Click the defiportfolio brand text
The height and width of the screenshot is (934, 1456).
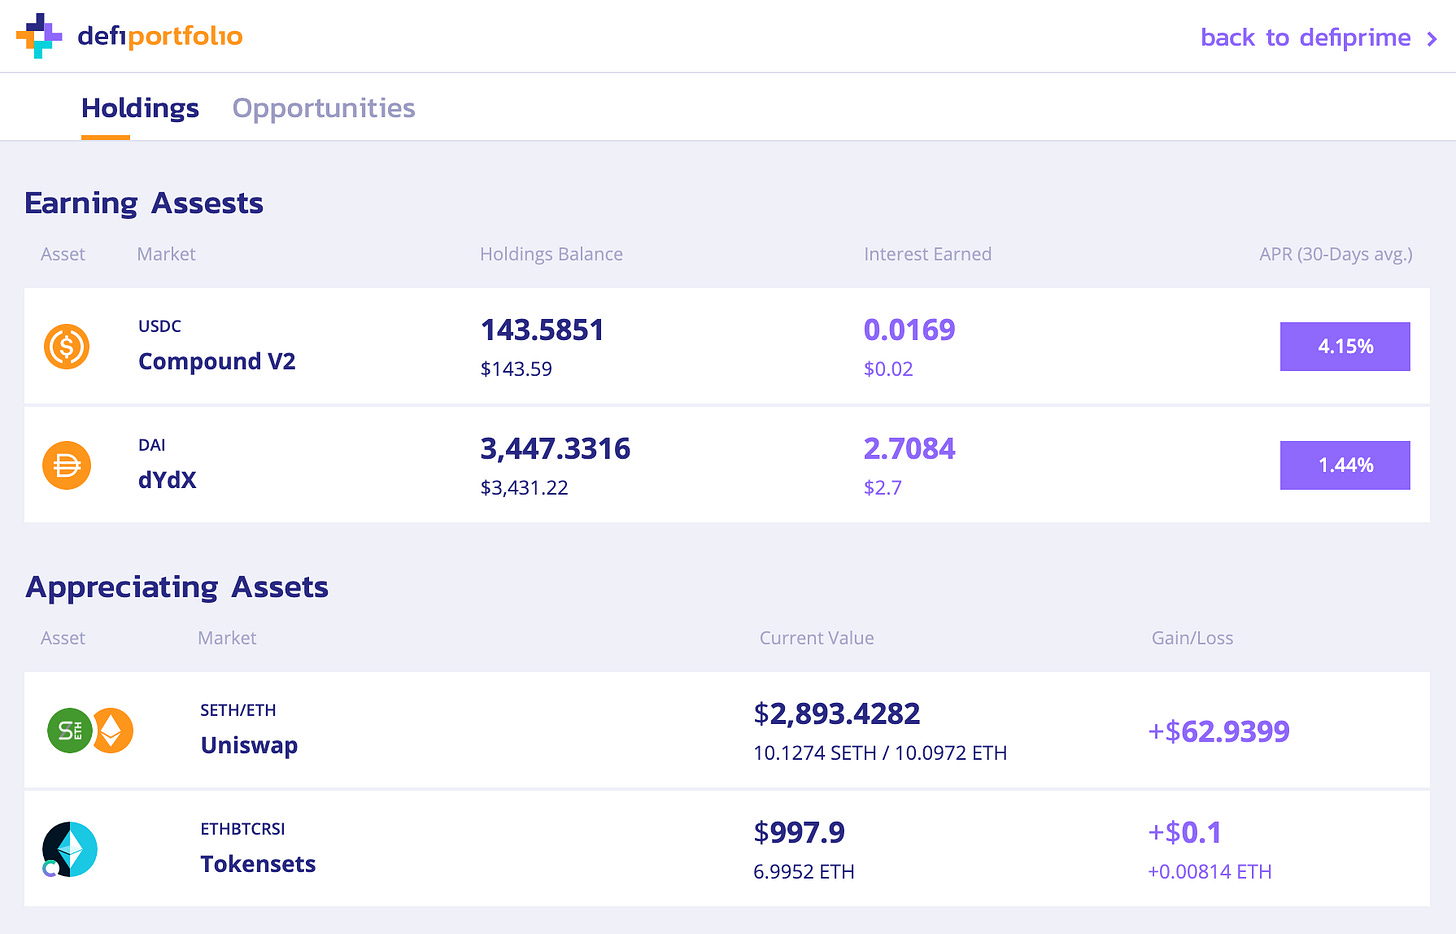click(x=160, y=36)
